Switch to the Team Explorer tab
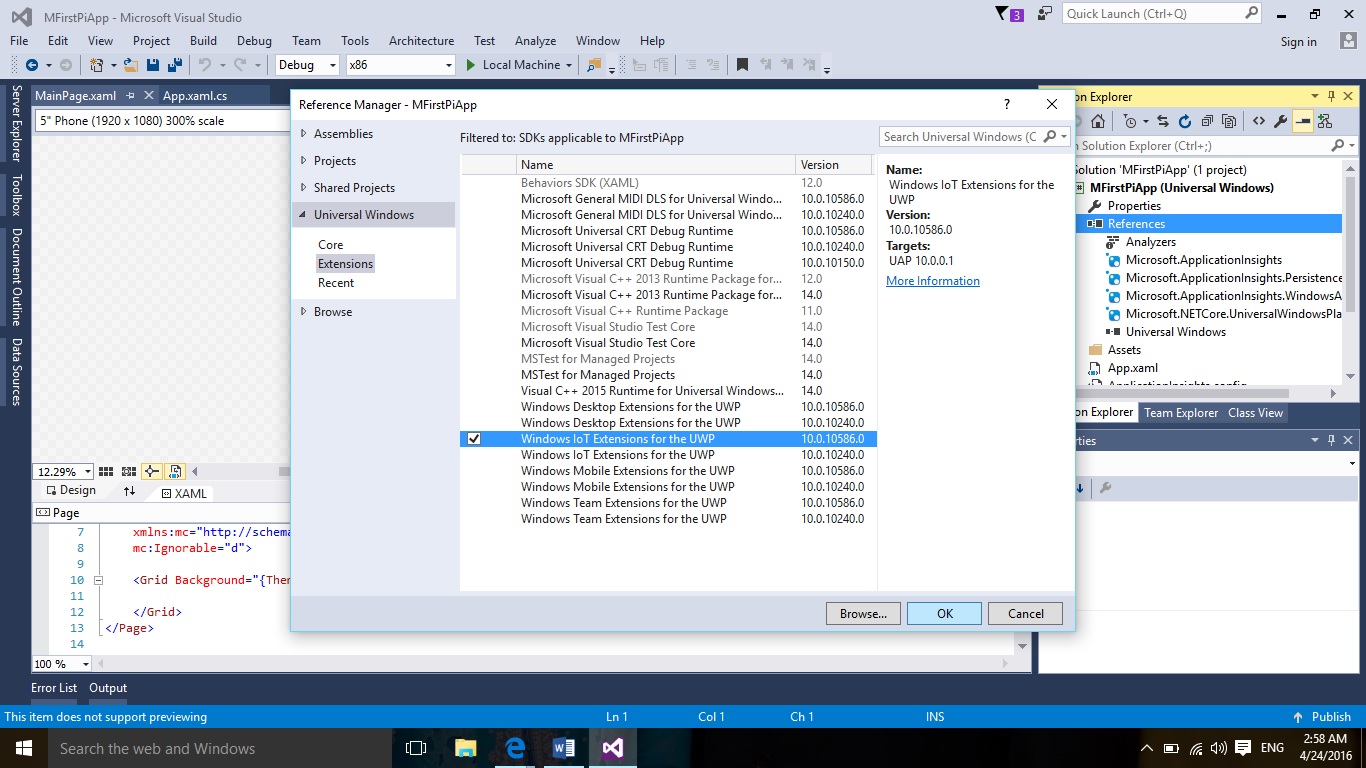The image size is (1366, 768). pyautogui.click(x=1181, y=413)
